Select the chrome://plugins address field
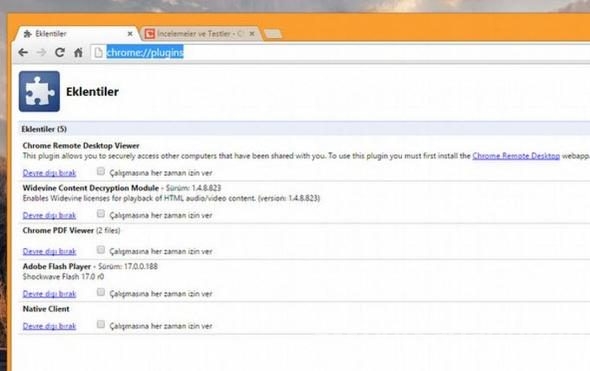This screenshot has height=371, width=590. pos(339,52)
